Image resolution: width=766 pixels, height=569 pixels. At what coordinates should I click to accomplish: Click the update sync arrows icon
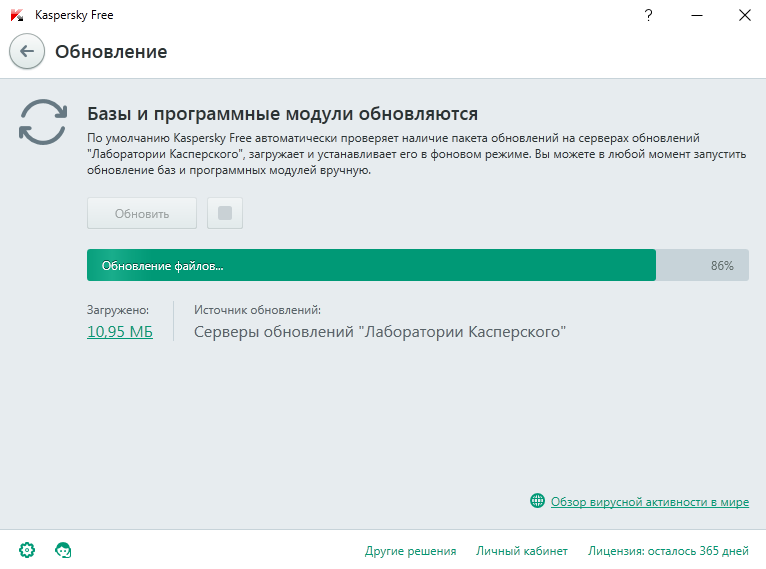pos(43,122)
